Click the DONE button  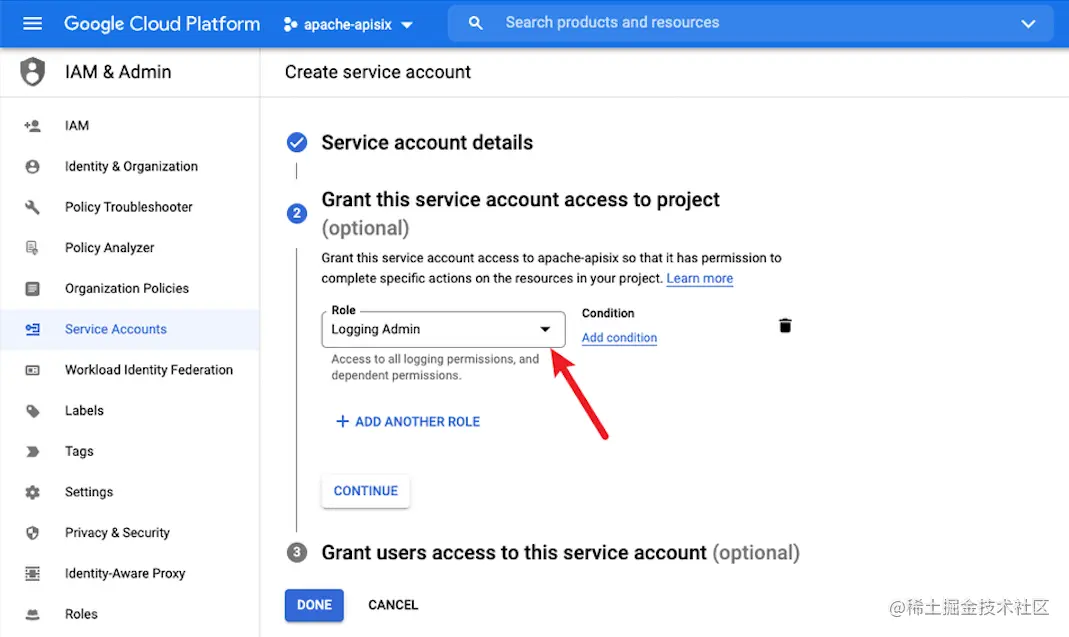click(x=314, y=605)
